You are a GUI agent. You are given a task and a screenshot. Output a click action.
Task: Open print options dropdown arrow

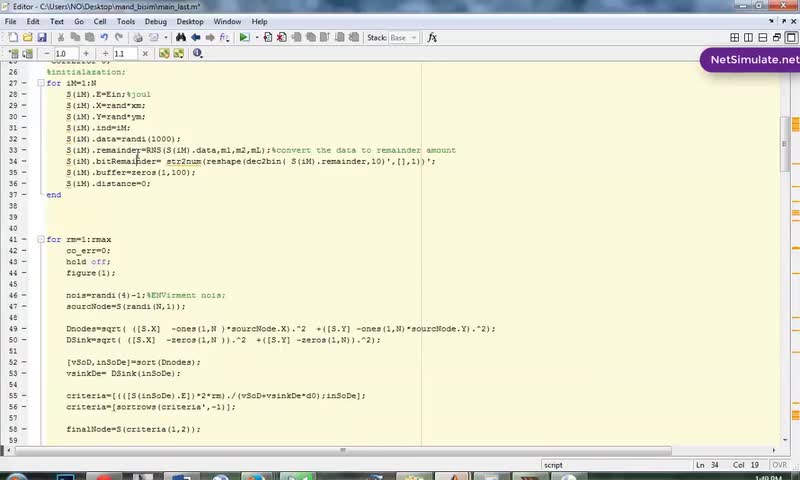[x=166, y=37]
